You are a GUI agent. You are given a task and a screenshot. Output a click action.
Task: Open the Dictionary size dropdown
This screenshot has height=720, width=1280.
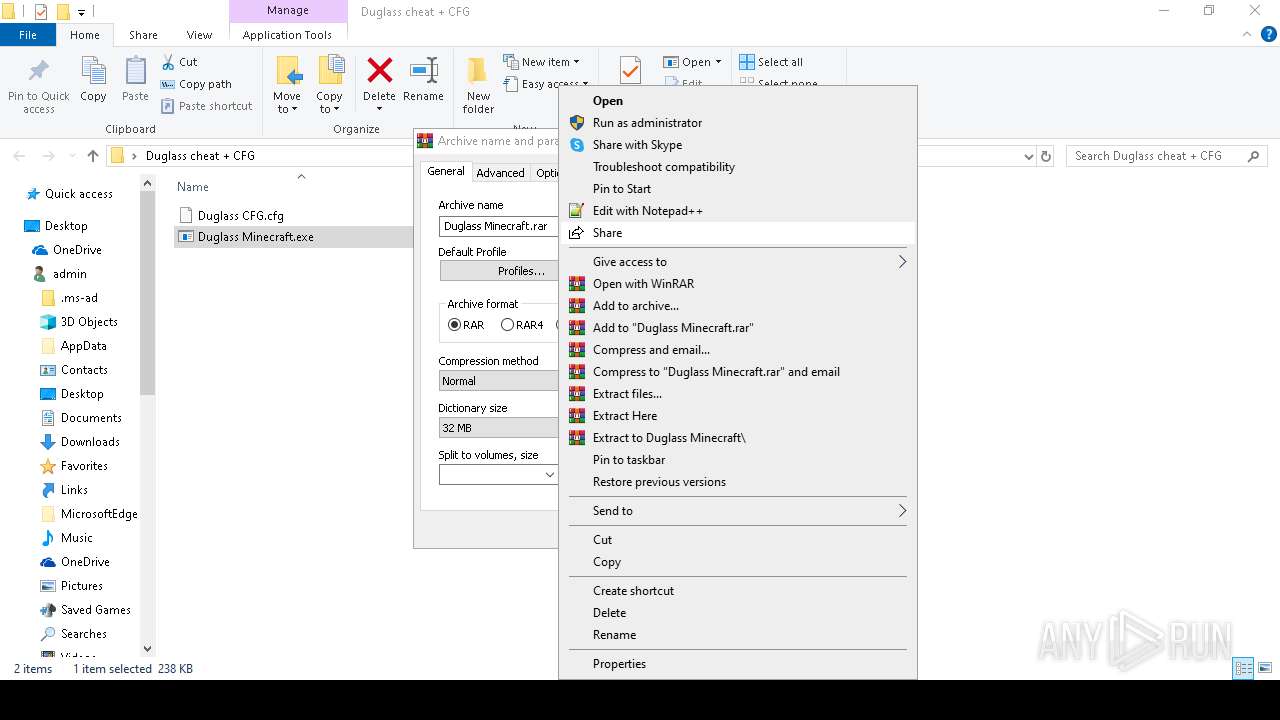(x=498, y=428)
